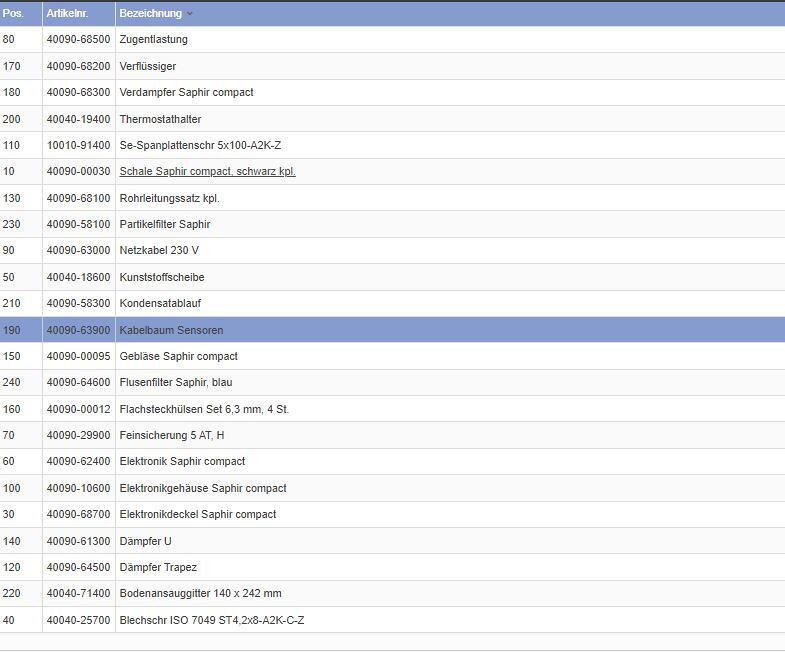Select Netzkabel 230 V entry
Viewport: 785px width, 652px height.
tap(158, 250)
